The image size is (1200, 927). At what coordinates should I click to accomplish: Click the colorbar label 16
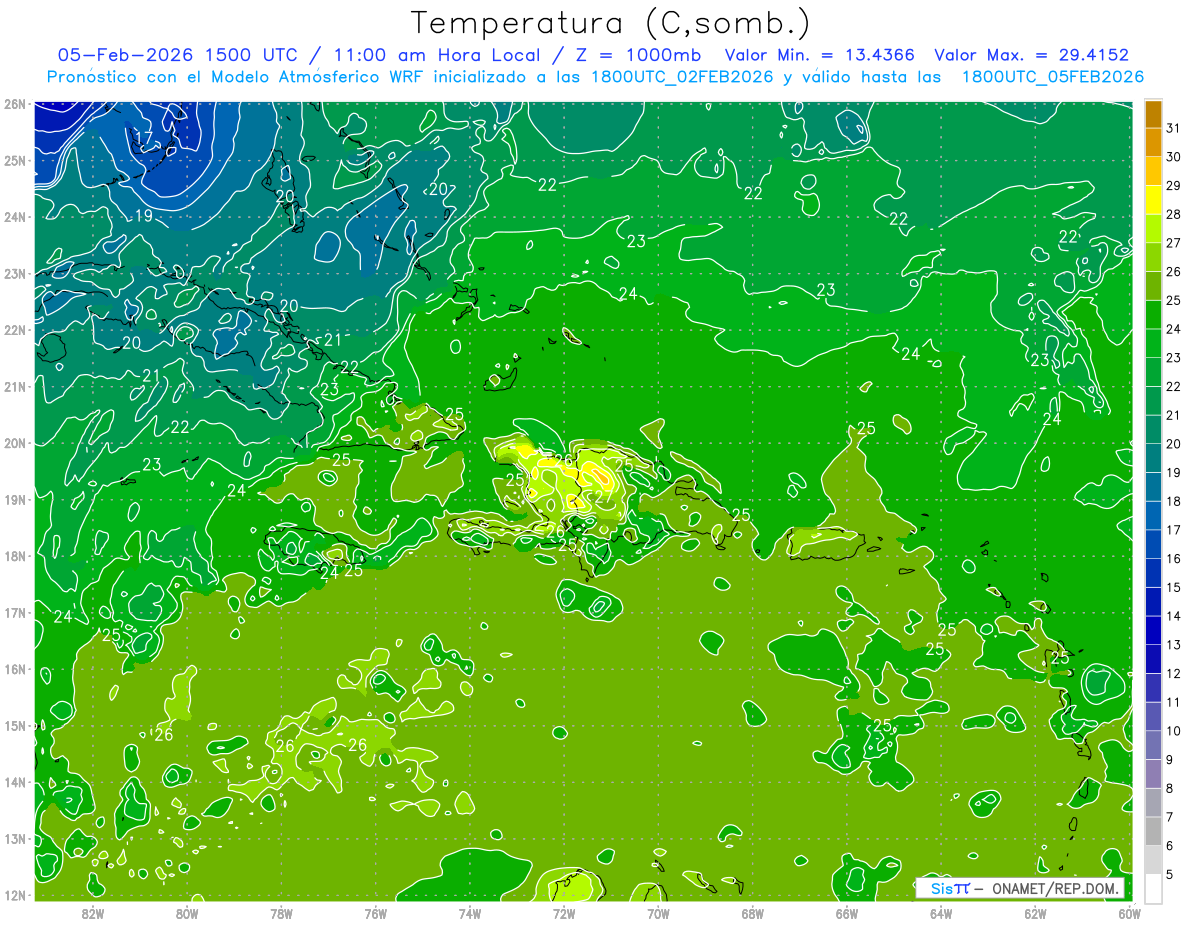coord(1174,558)
